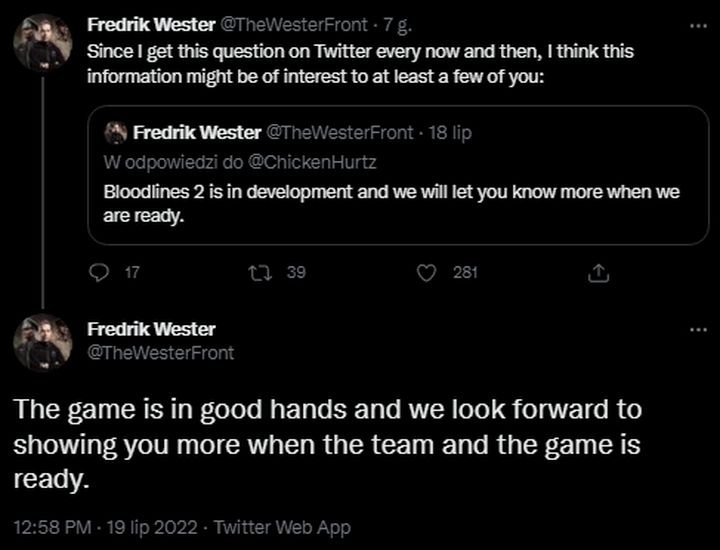Visit the @TheWesterFront handle under the main tweet
This screenshot has height=550, width=720.
[x=161, y=351]
